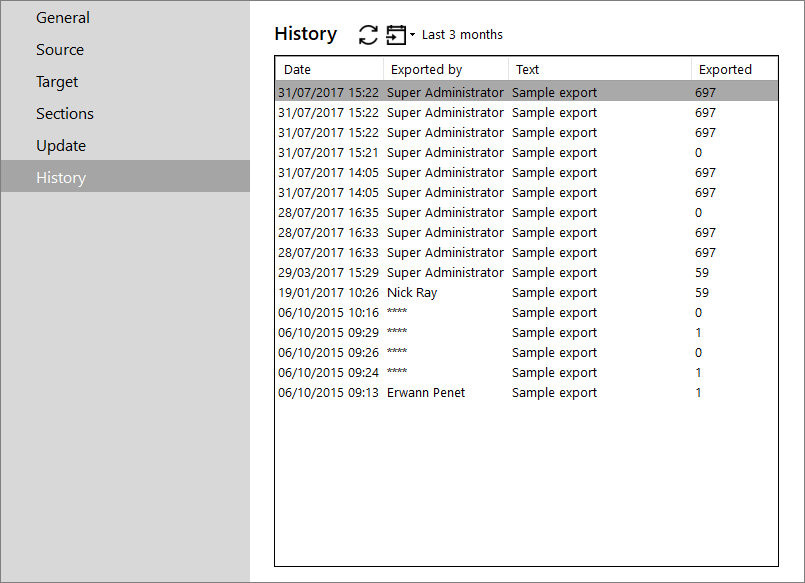Click the refresh history icon
Screen dimensions: 805x583
point(368,35)
